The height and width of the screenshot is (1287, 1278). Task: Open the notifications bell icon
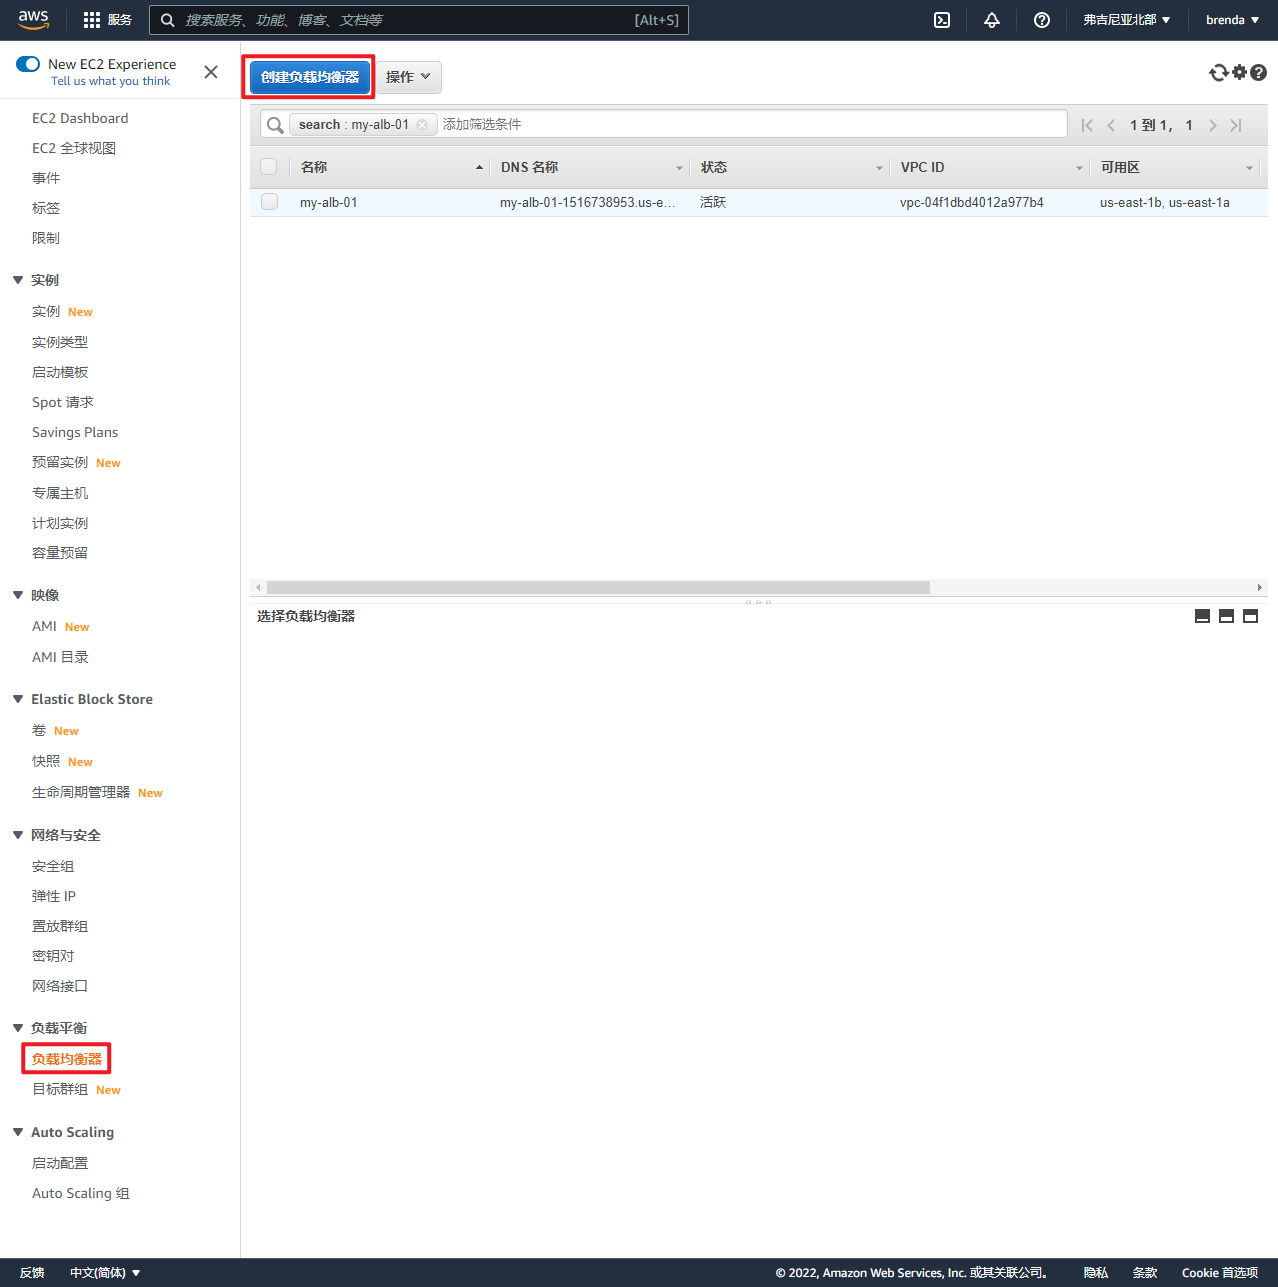click(992, 20)
